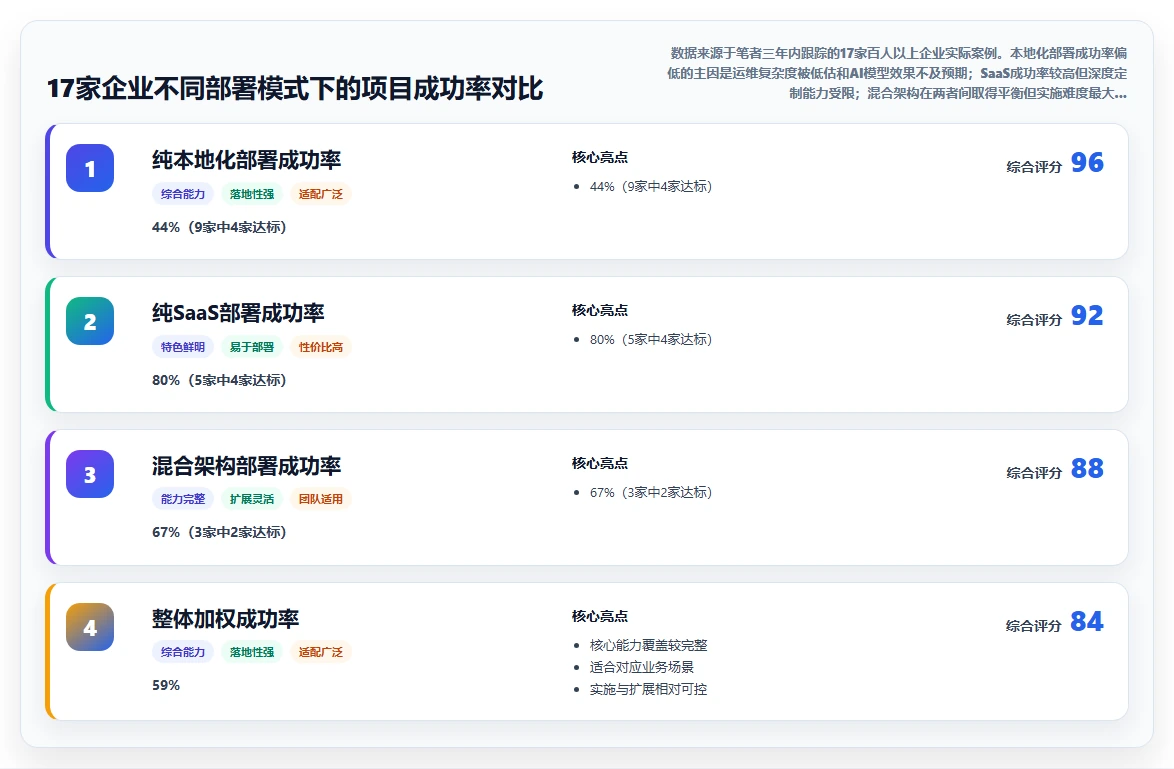Click 核心亮点 heading in 混合架构 card
The height and width of the screenshot is (769, 1174).
click(600, 463)
